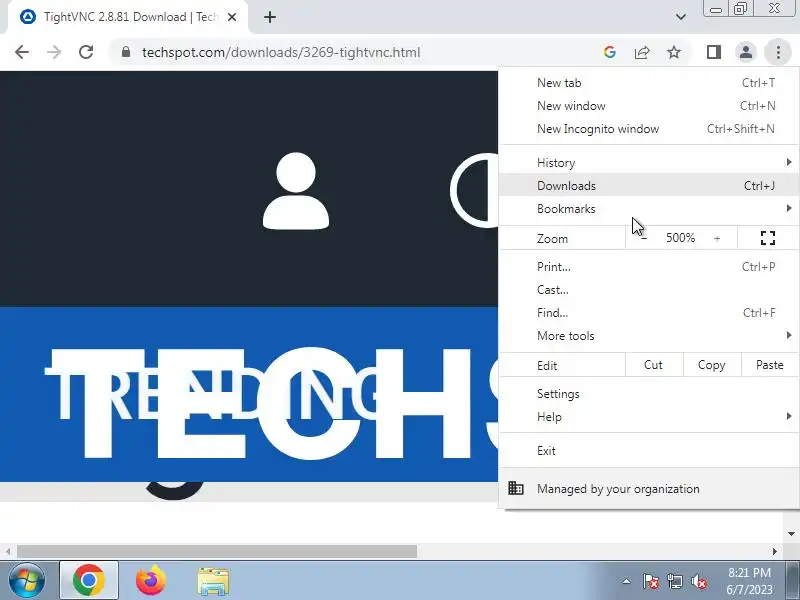
Task: Open Windows Explorer from the taskbar
Action: point(213,581)
